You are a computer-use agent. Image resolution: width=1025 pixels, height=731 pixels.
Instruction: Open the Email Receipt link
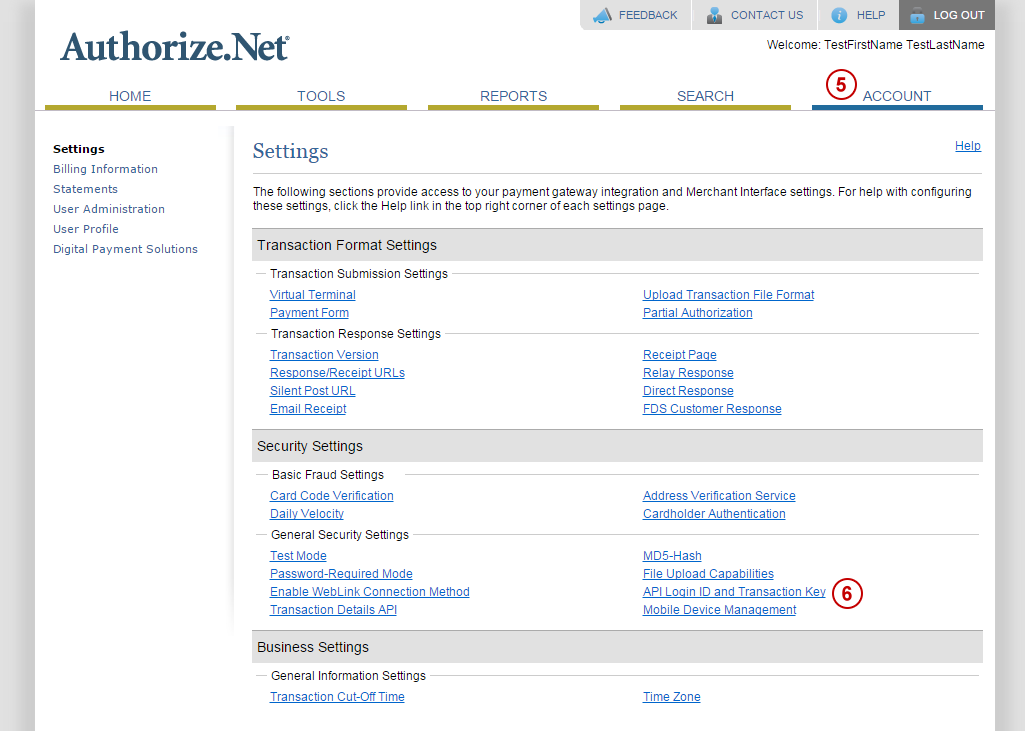click(308, 409)
